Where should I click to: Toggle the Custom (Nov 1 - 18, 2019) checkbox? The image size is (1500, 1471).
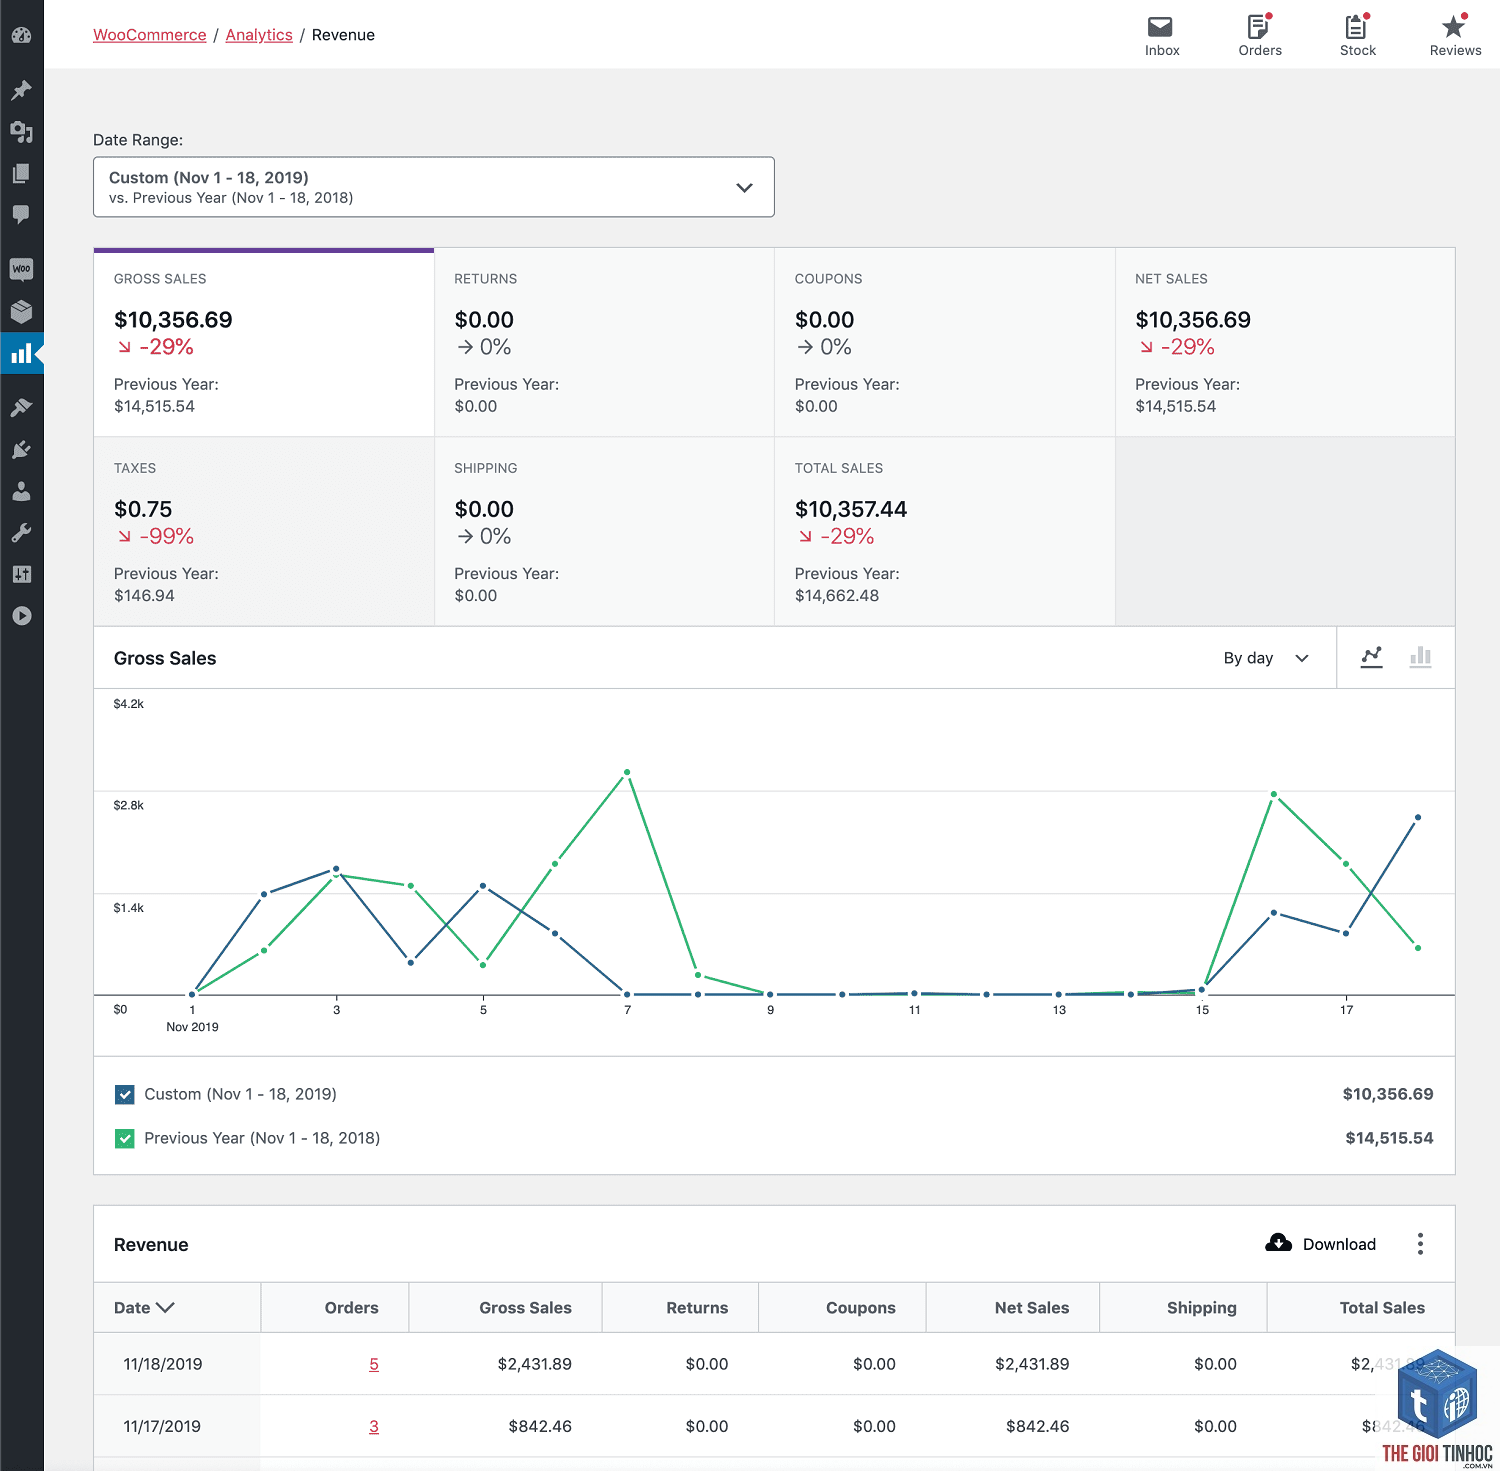coord(125,1094)
